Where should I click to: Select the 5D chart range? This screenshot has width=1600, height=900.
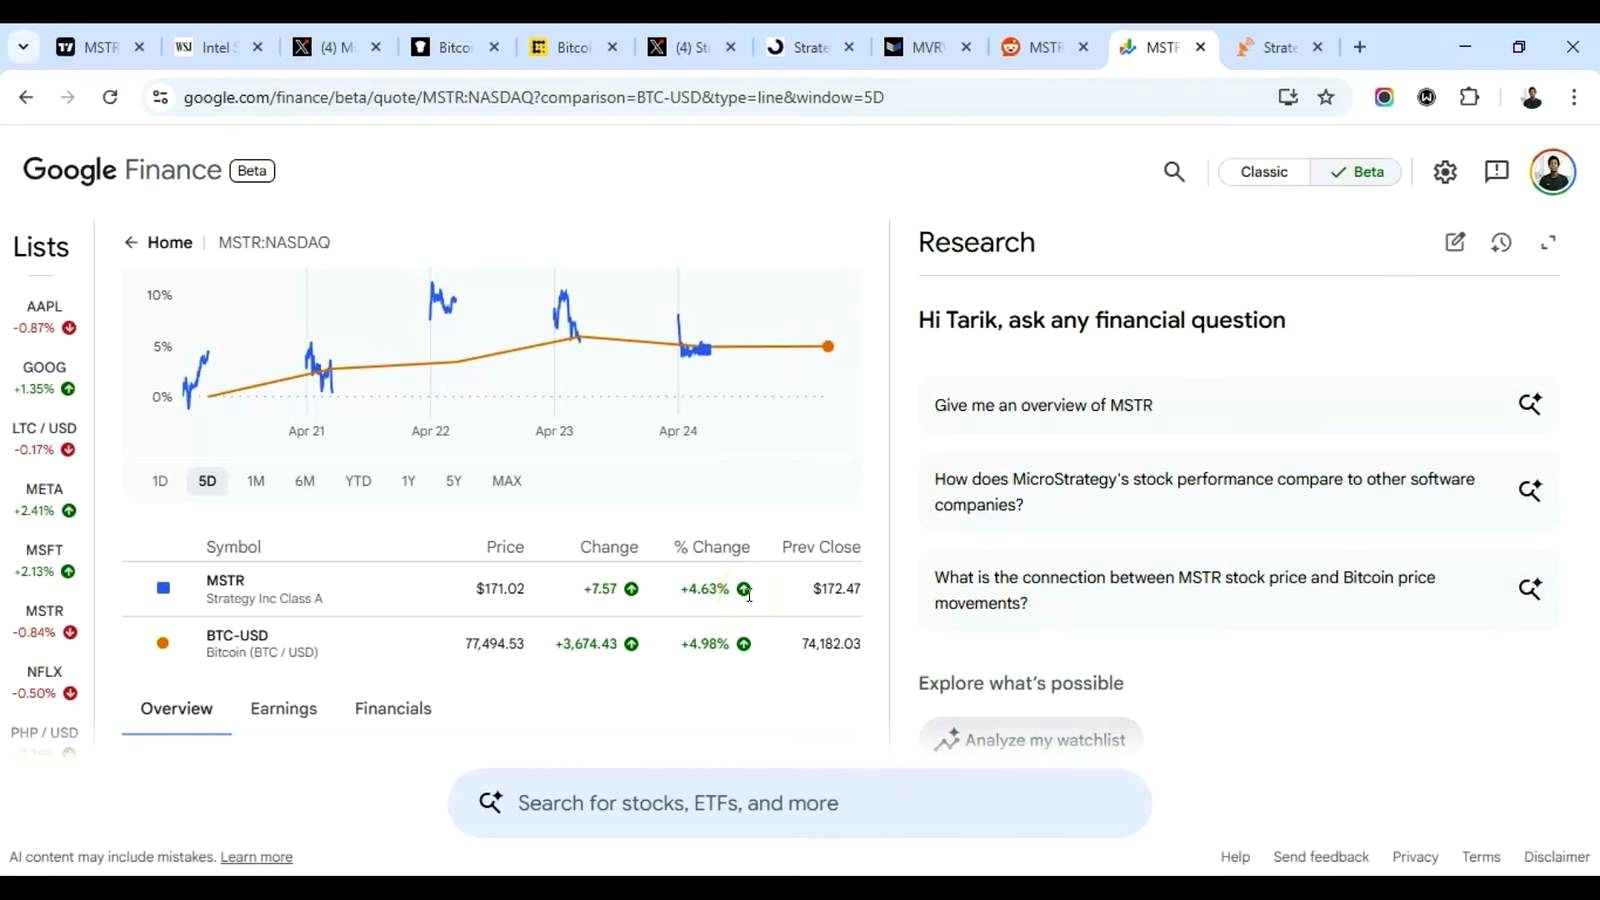click(207, 481)
